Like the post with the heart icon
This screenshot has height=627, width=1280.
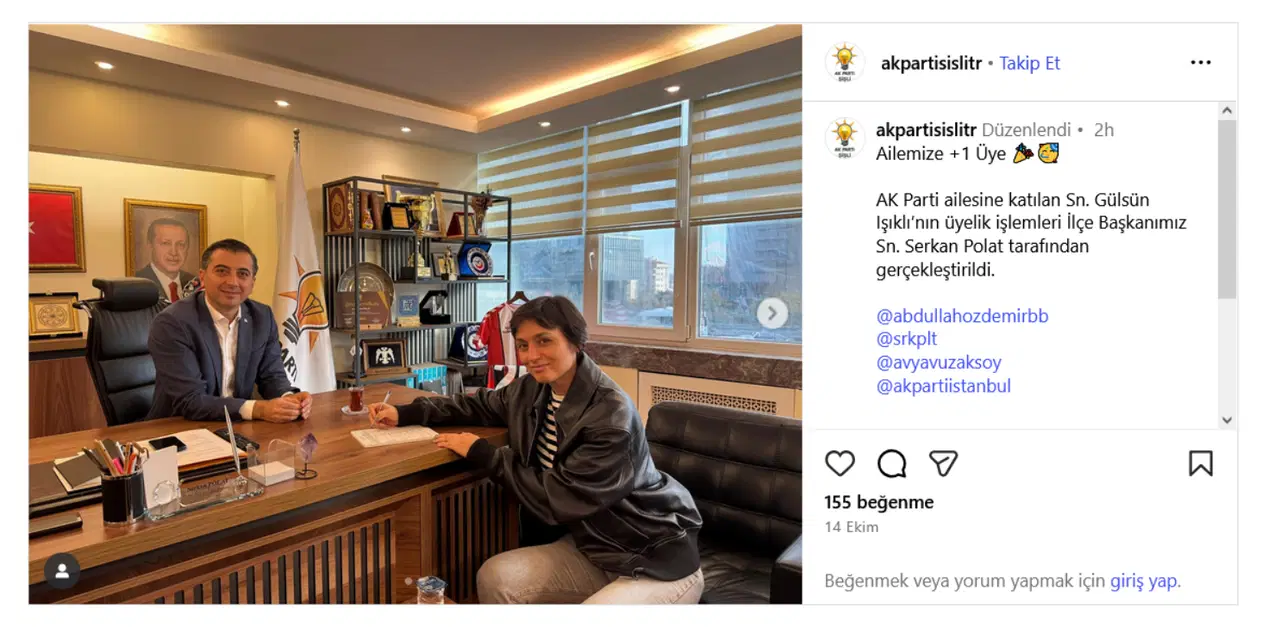pyautogui.click(x=840, y=463)
